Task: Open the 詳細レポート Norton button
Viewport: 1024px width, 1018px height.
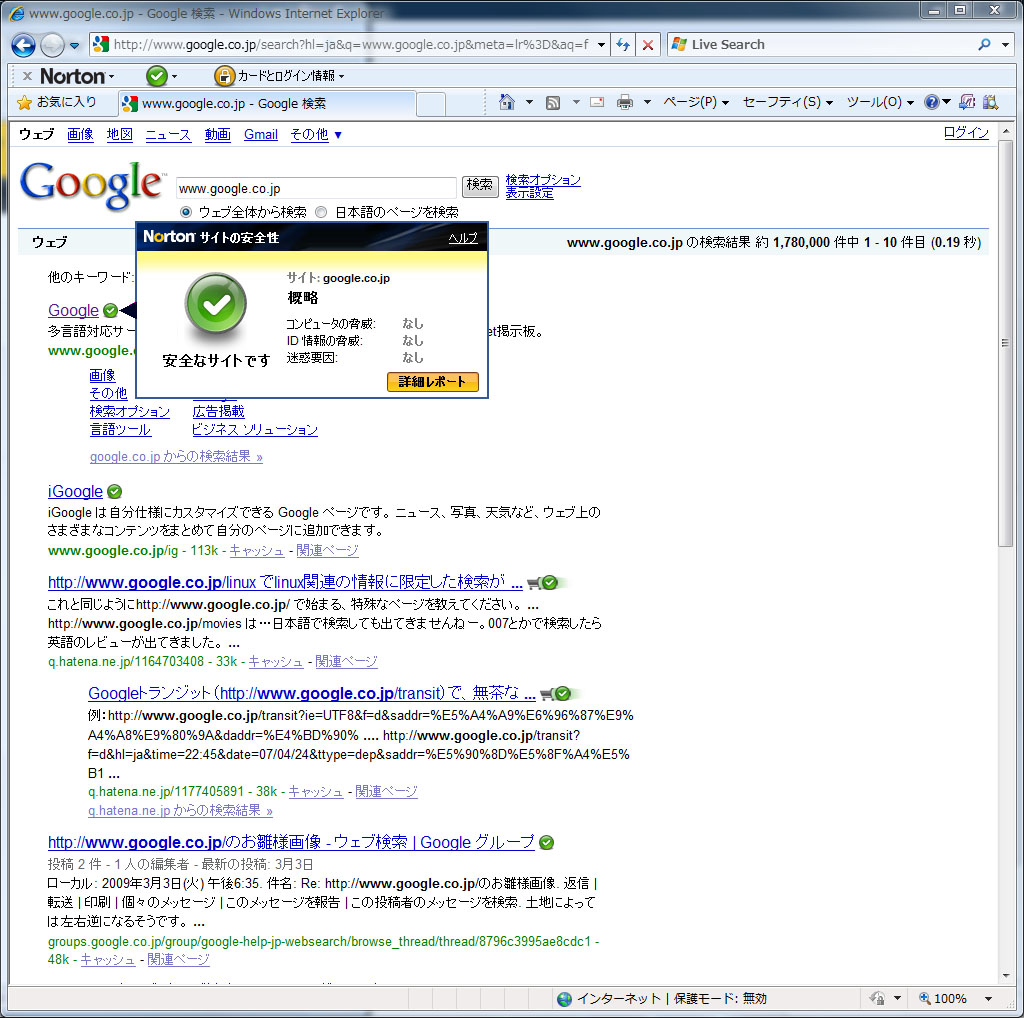Action: (x=432, y=381)
